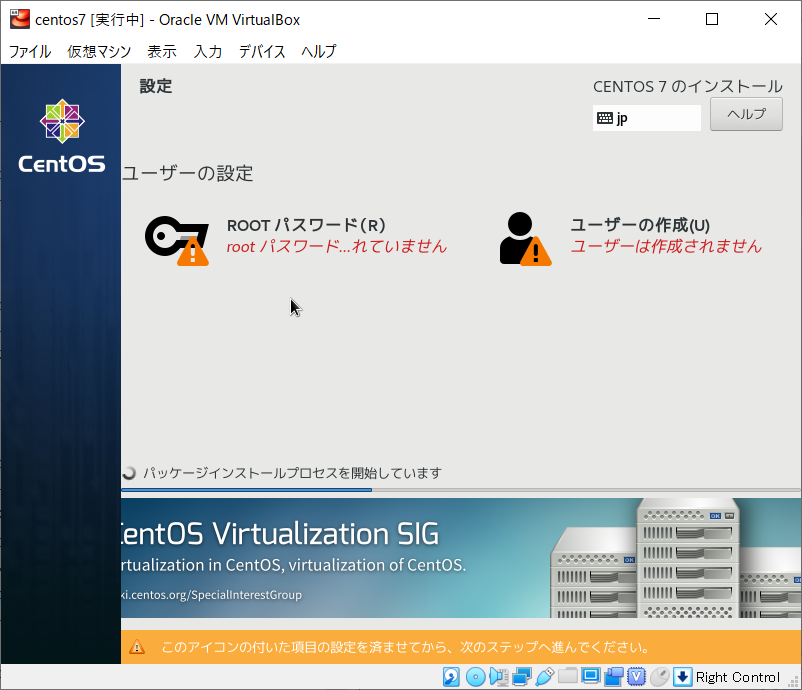Image resolution: width=802 pixels, height=690 pixels.
Task: Click the ヘルプ button in installer
Action: coord(746,114)
